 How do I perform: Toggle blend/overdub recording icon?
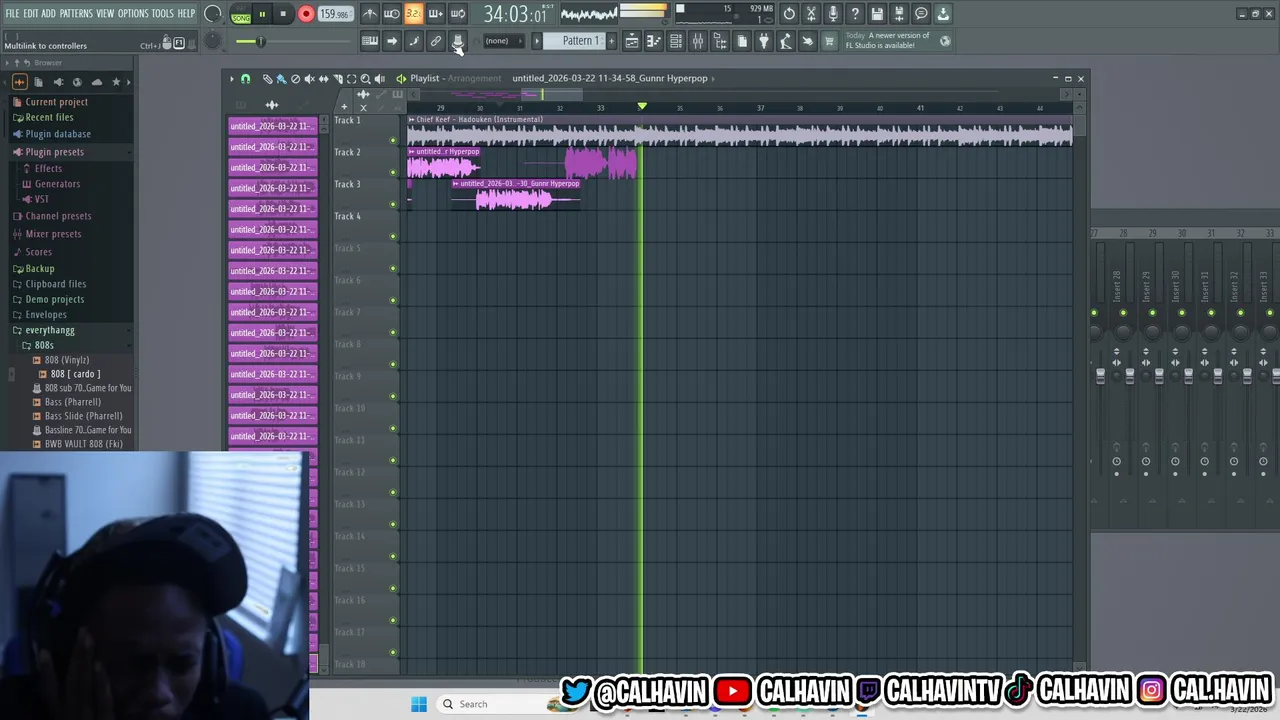coord(436,14)
